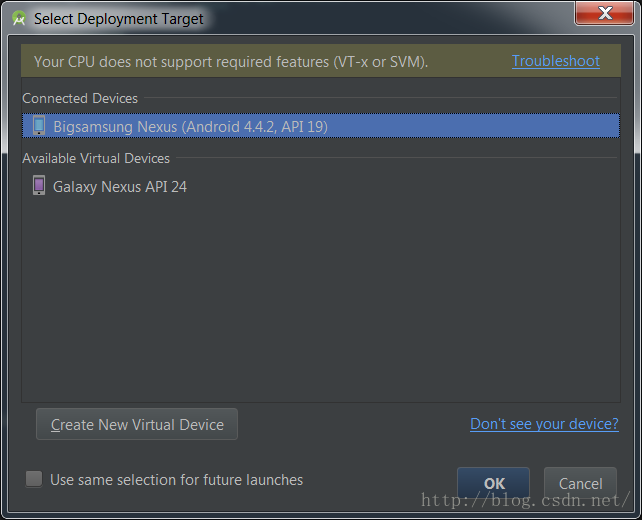Click the "Android 4.4.2, API 19" device details

255,127
